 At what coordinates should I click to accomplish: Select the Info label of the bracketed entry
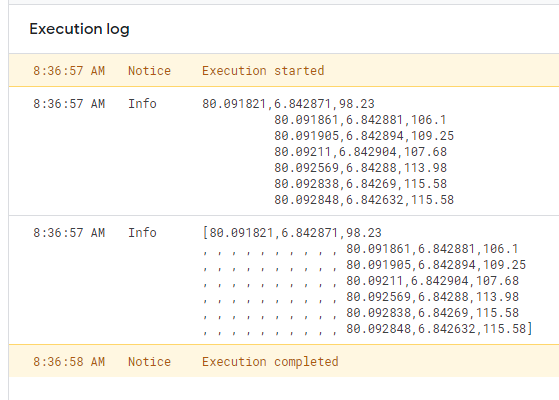tap(142, 233)
